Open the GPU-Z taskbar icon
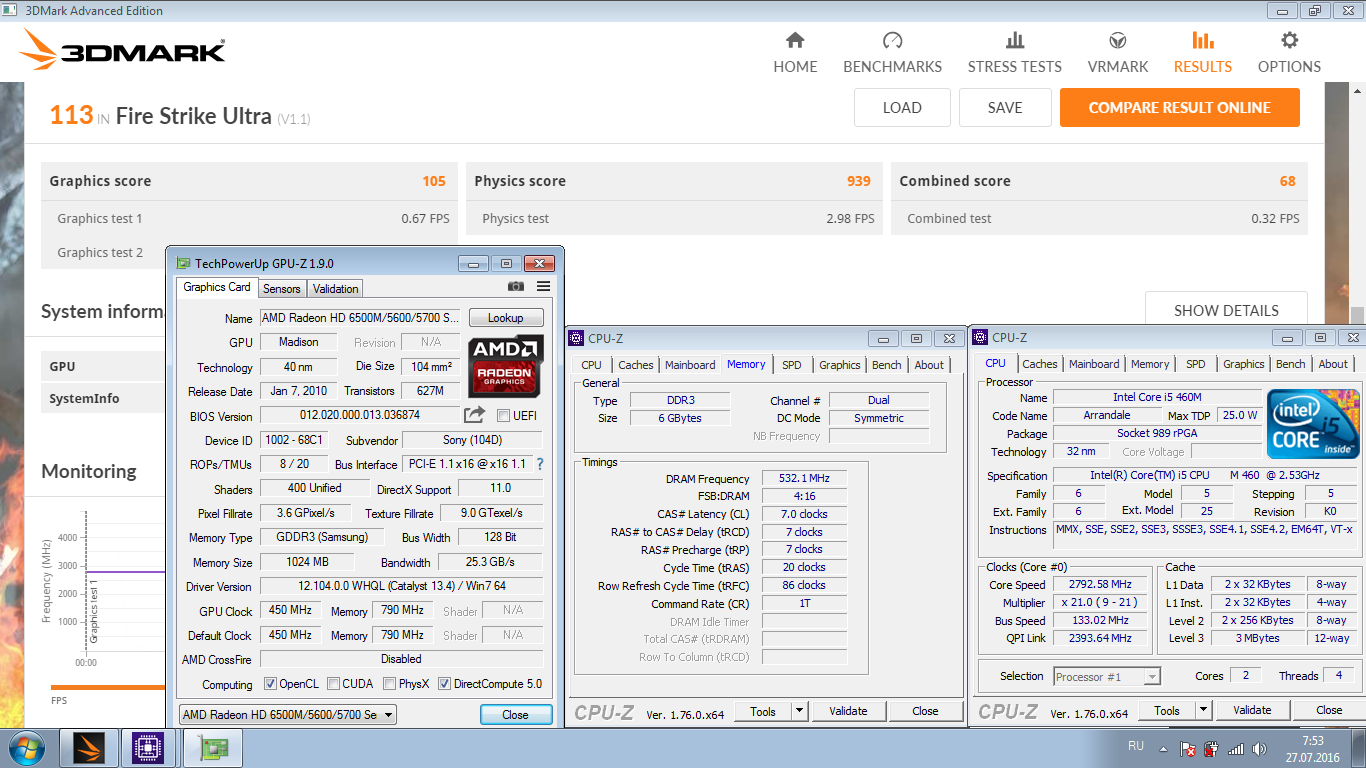This screenshot has height=768, width=1366. pyautogui.click(x=212, y=748)
